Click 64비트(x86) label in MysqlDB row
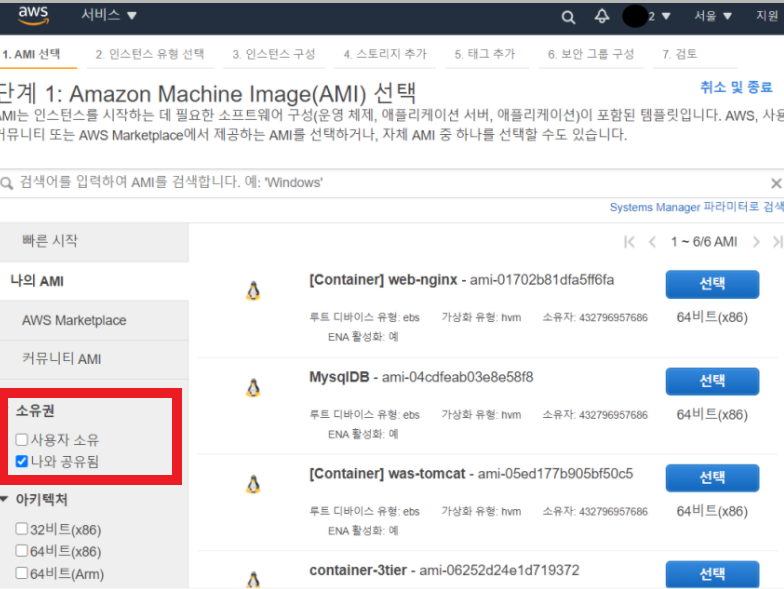 tap(712, 414)
